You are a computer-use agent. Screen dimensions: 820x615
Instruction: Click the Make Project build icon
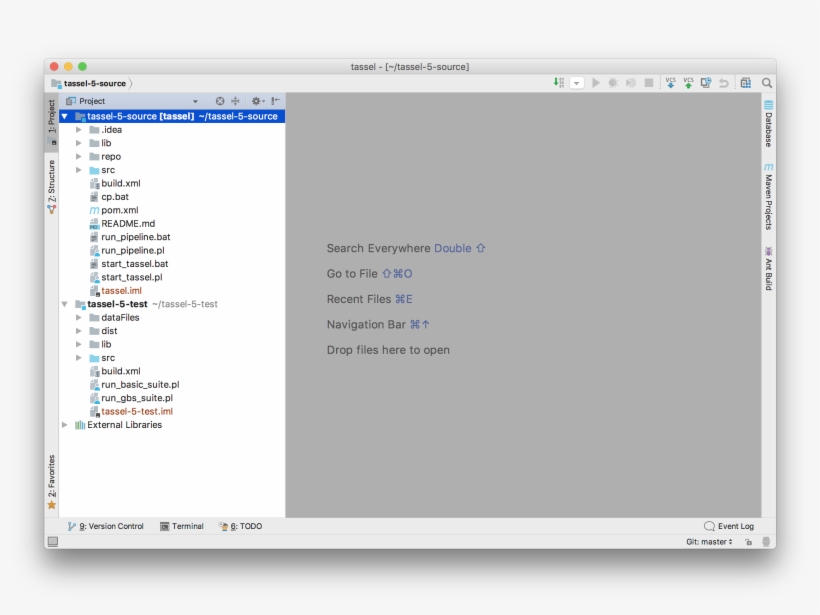[559, 83]
